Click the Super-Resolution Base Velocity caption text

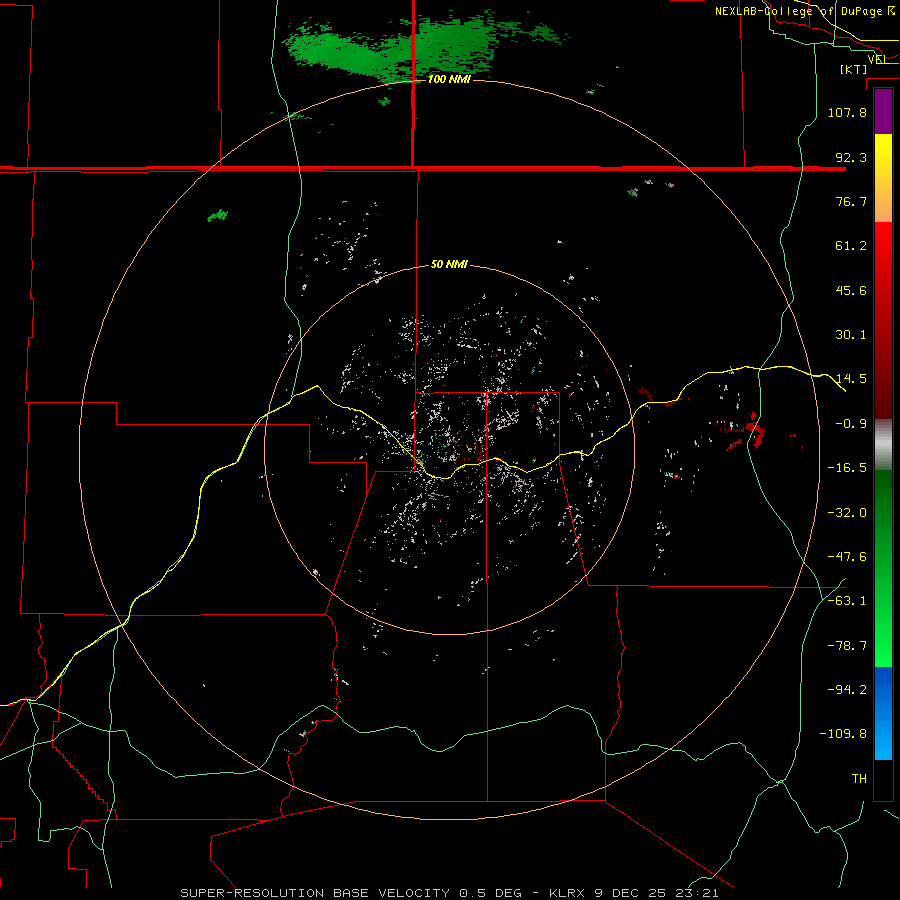point(449,893)
